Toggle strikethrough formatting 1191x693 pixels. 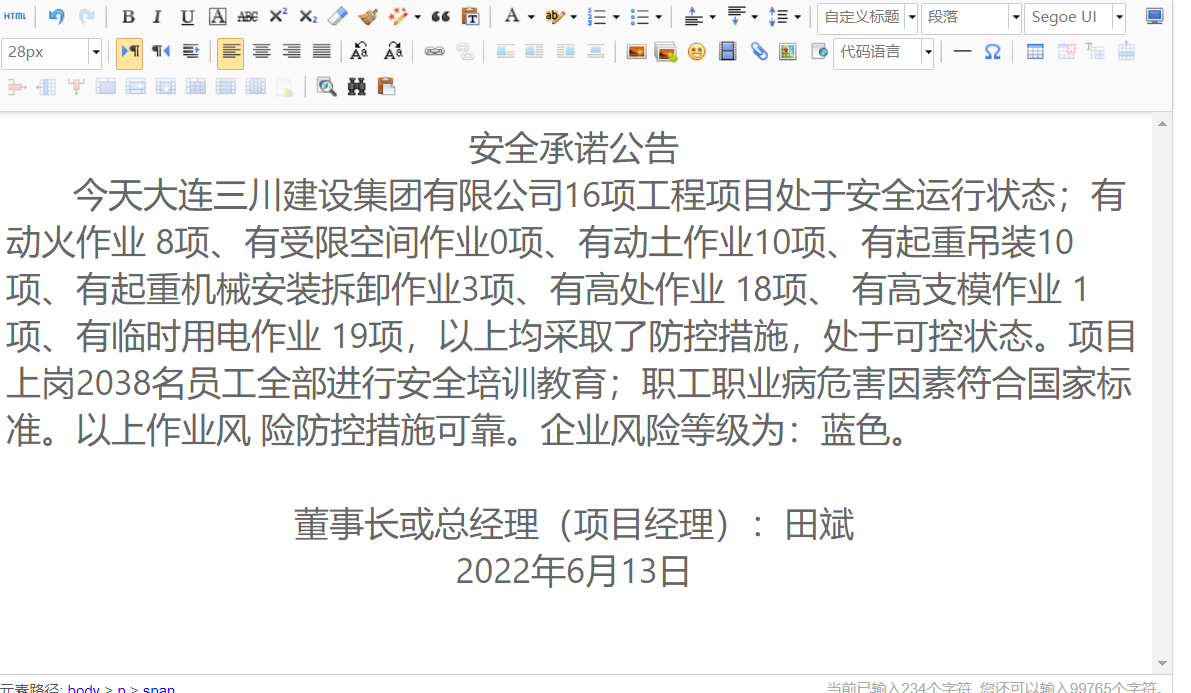click(x=248, y=16)
